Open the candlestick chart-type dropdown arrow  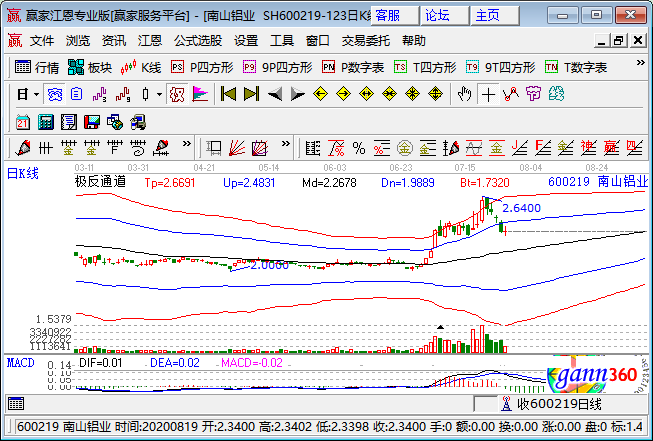[x=160, y=95]
